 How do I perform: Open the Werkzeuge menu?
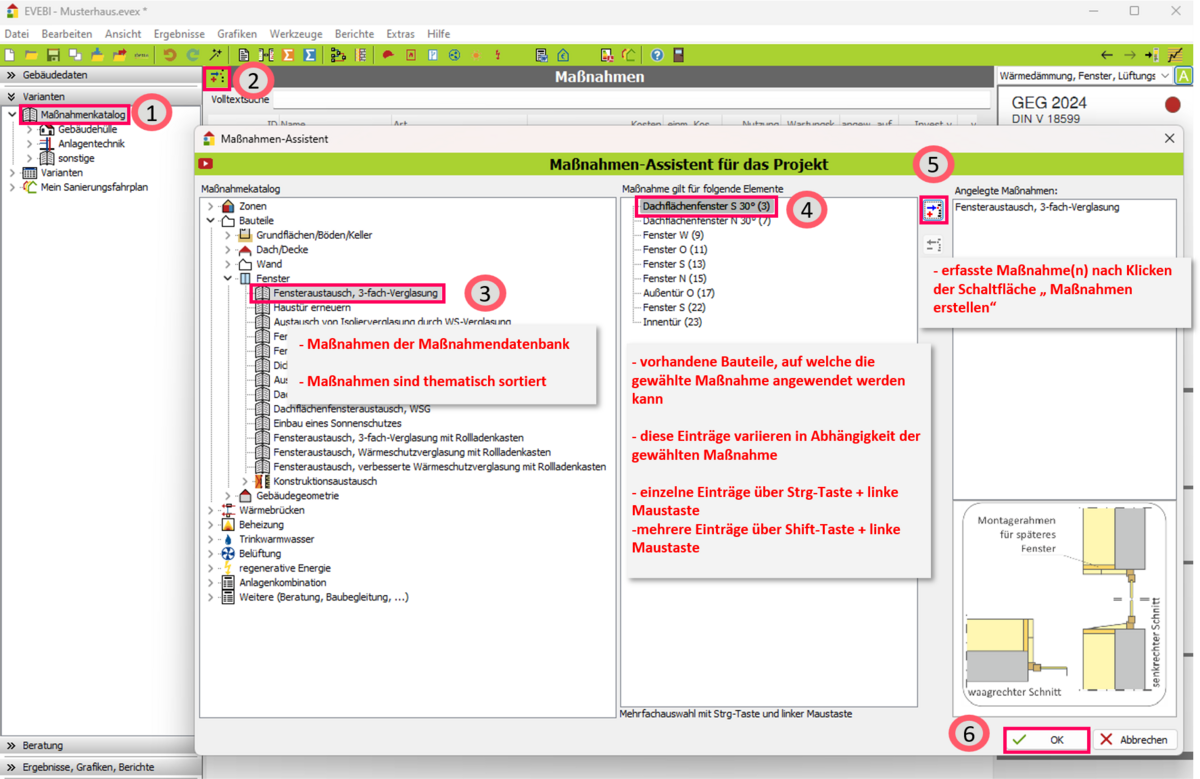click(296, 34)
